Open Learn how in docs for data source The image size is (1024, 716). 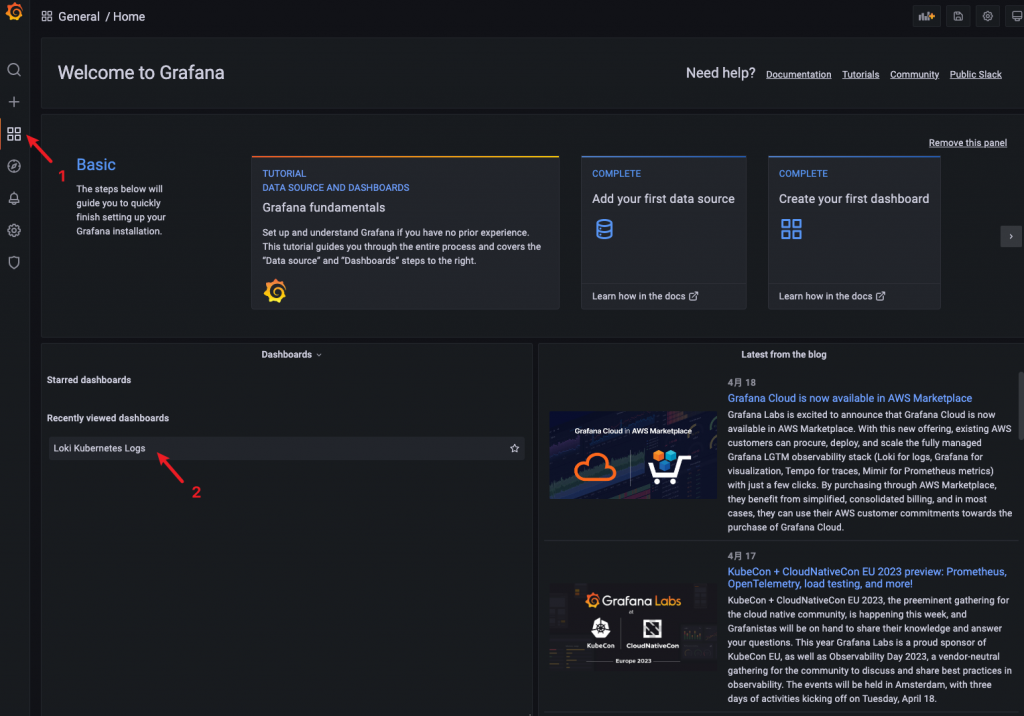645,296
